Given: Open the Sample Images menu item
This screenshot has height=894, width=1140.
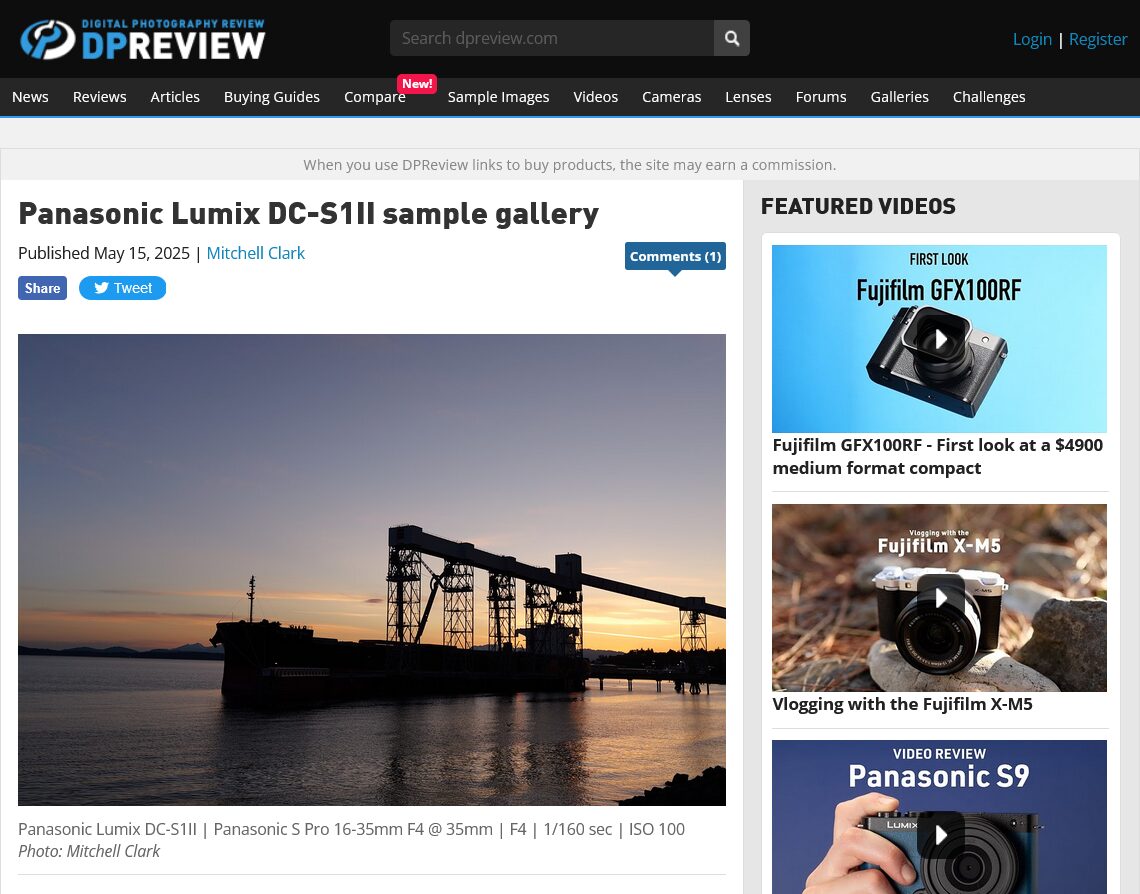Looking at the screenshot, I should tap(498, 97).
